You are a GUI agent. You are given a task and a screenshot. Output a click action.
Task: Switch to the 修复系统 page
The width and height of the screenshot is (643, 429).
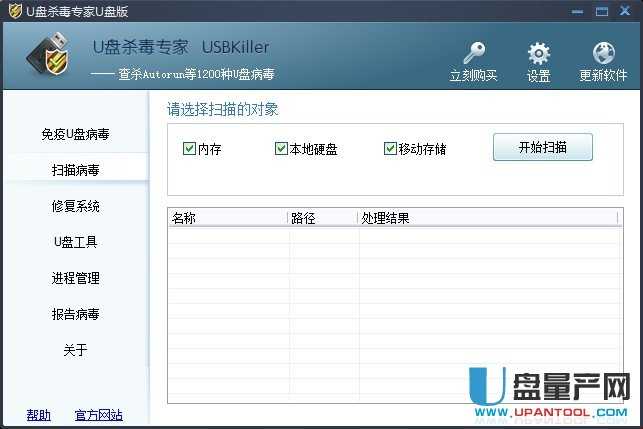click(x=75, y=206)
